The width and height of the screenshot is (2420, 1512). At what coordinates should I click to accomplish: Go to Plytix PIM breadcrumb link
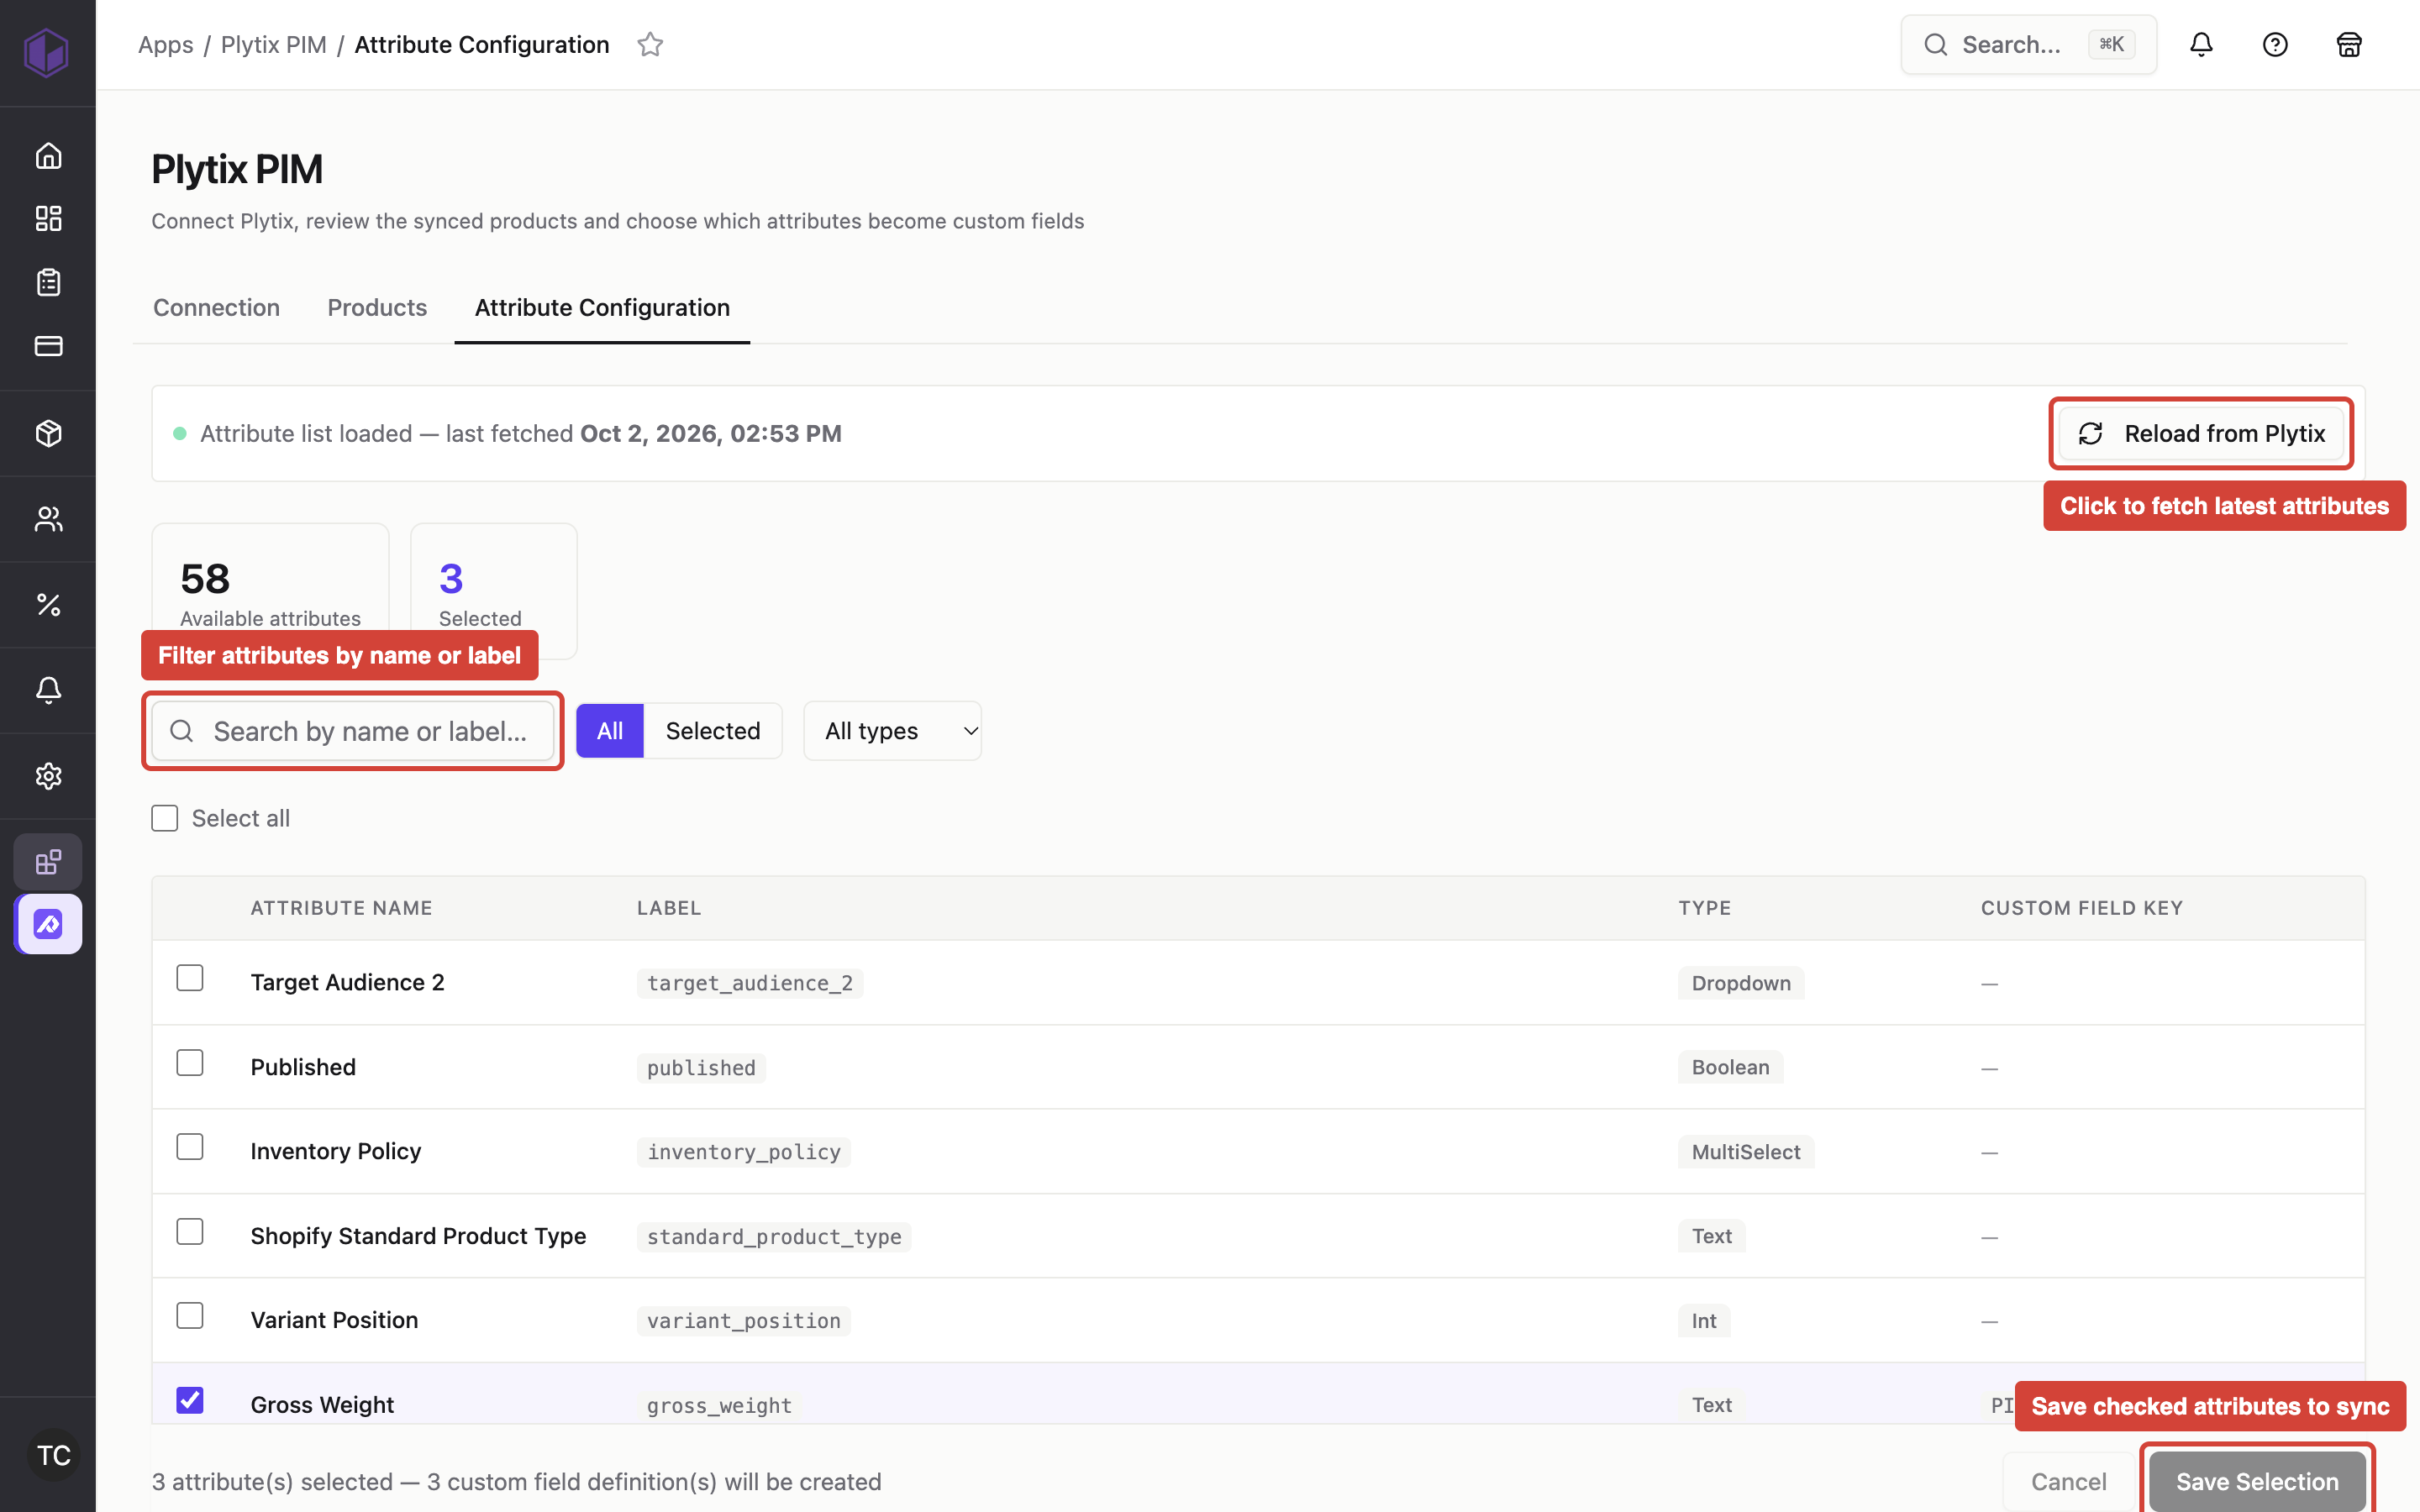click(x=274, y=45)
